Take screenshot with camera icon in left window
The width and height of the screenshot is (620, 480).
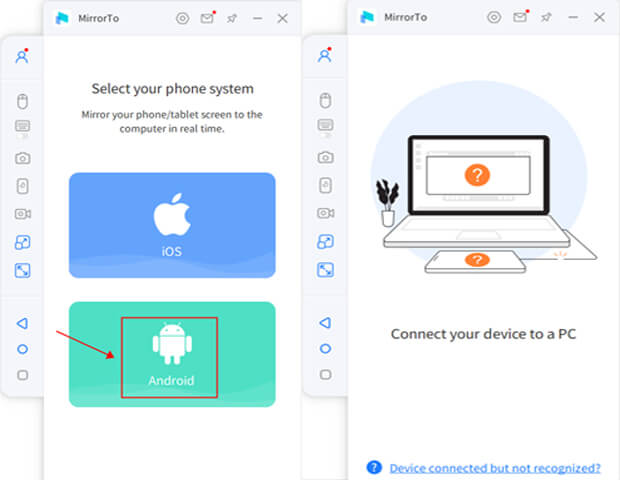23,158
